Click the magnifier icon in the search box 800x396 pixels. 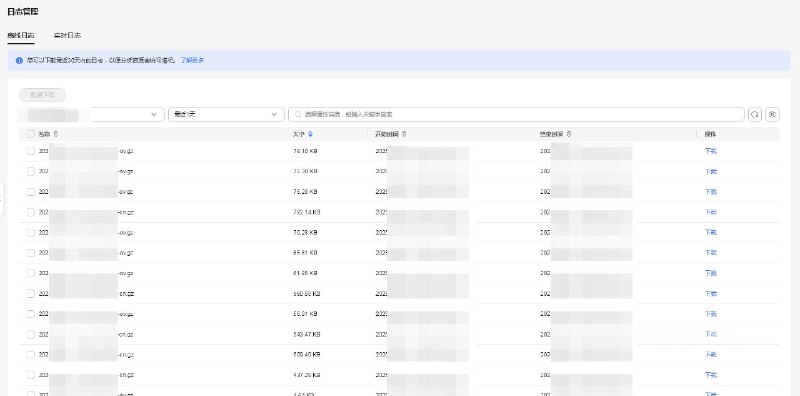click(298, 115)
